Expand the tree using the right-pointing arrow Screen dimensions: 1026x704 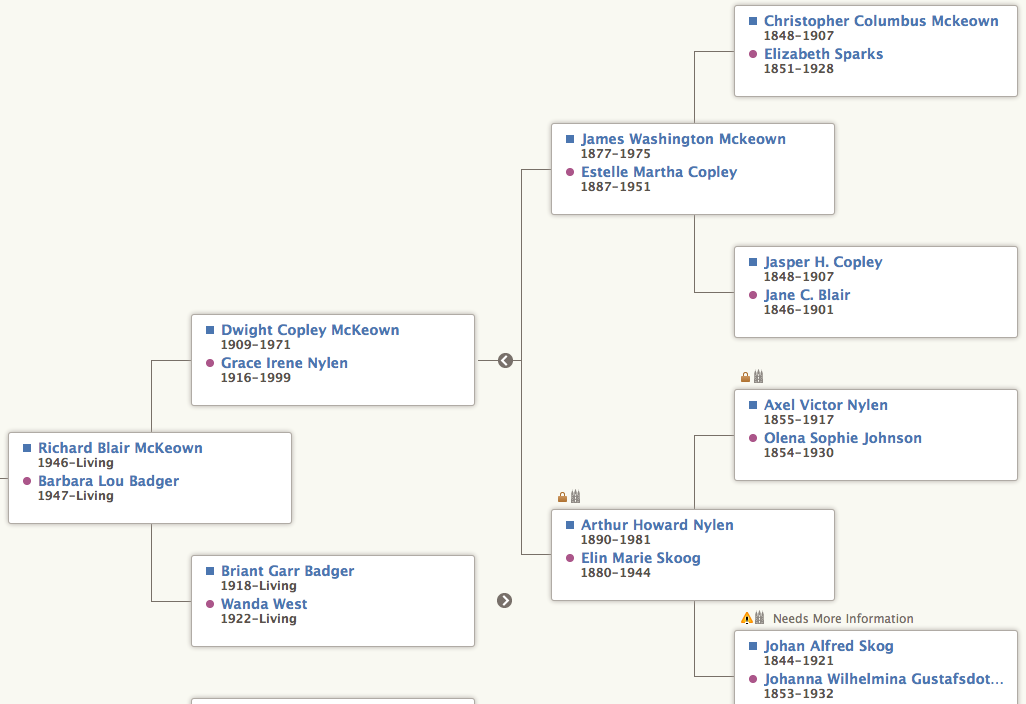tap(505, 601)
